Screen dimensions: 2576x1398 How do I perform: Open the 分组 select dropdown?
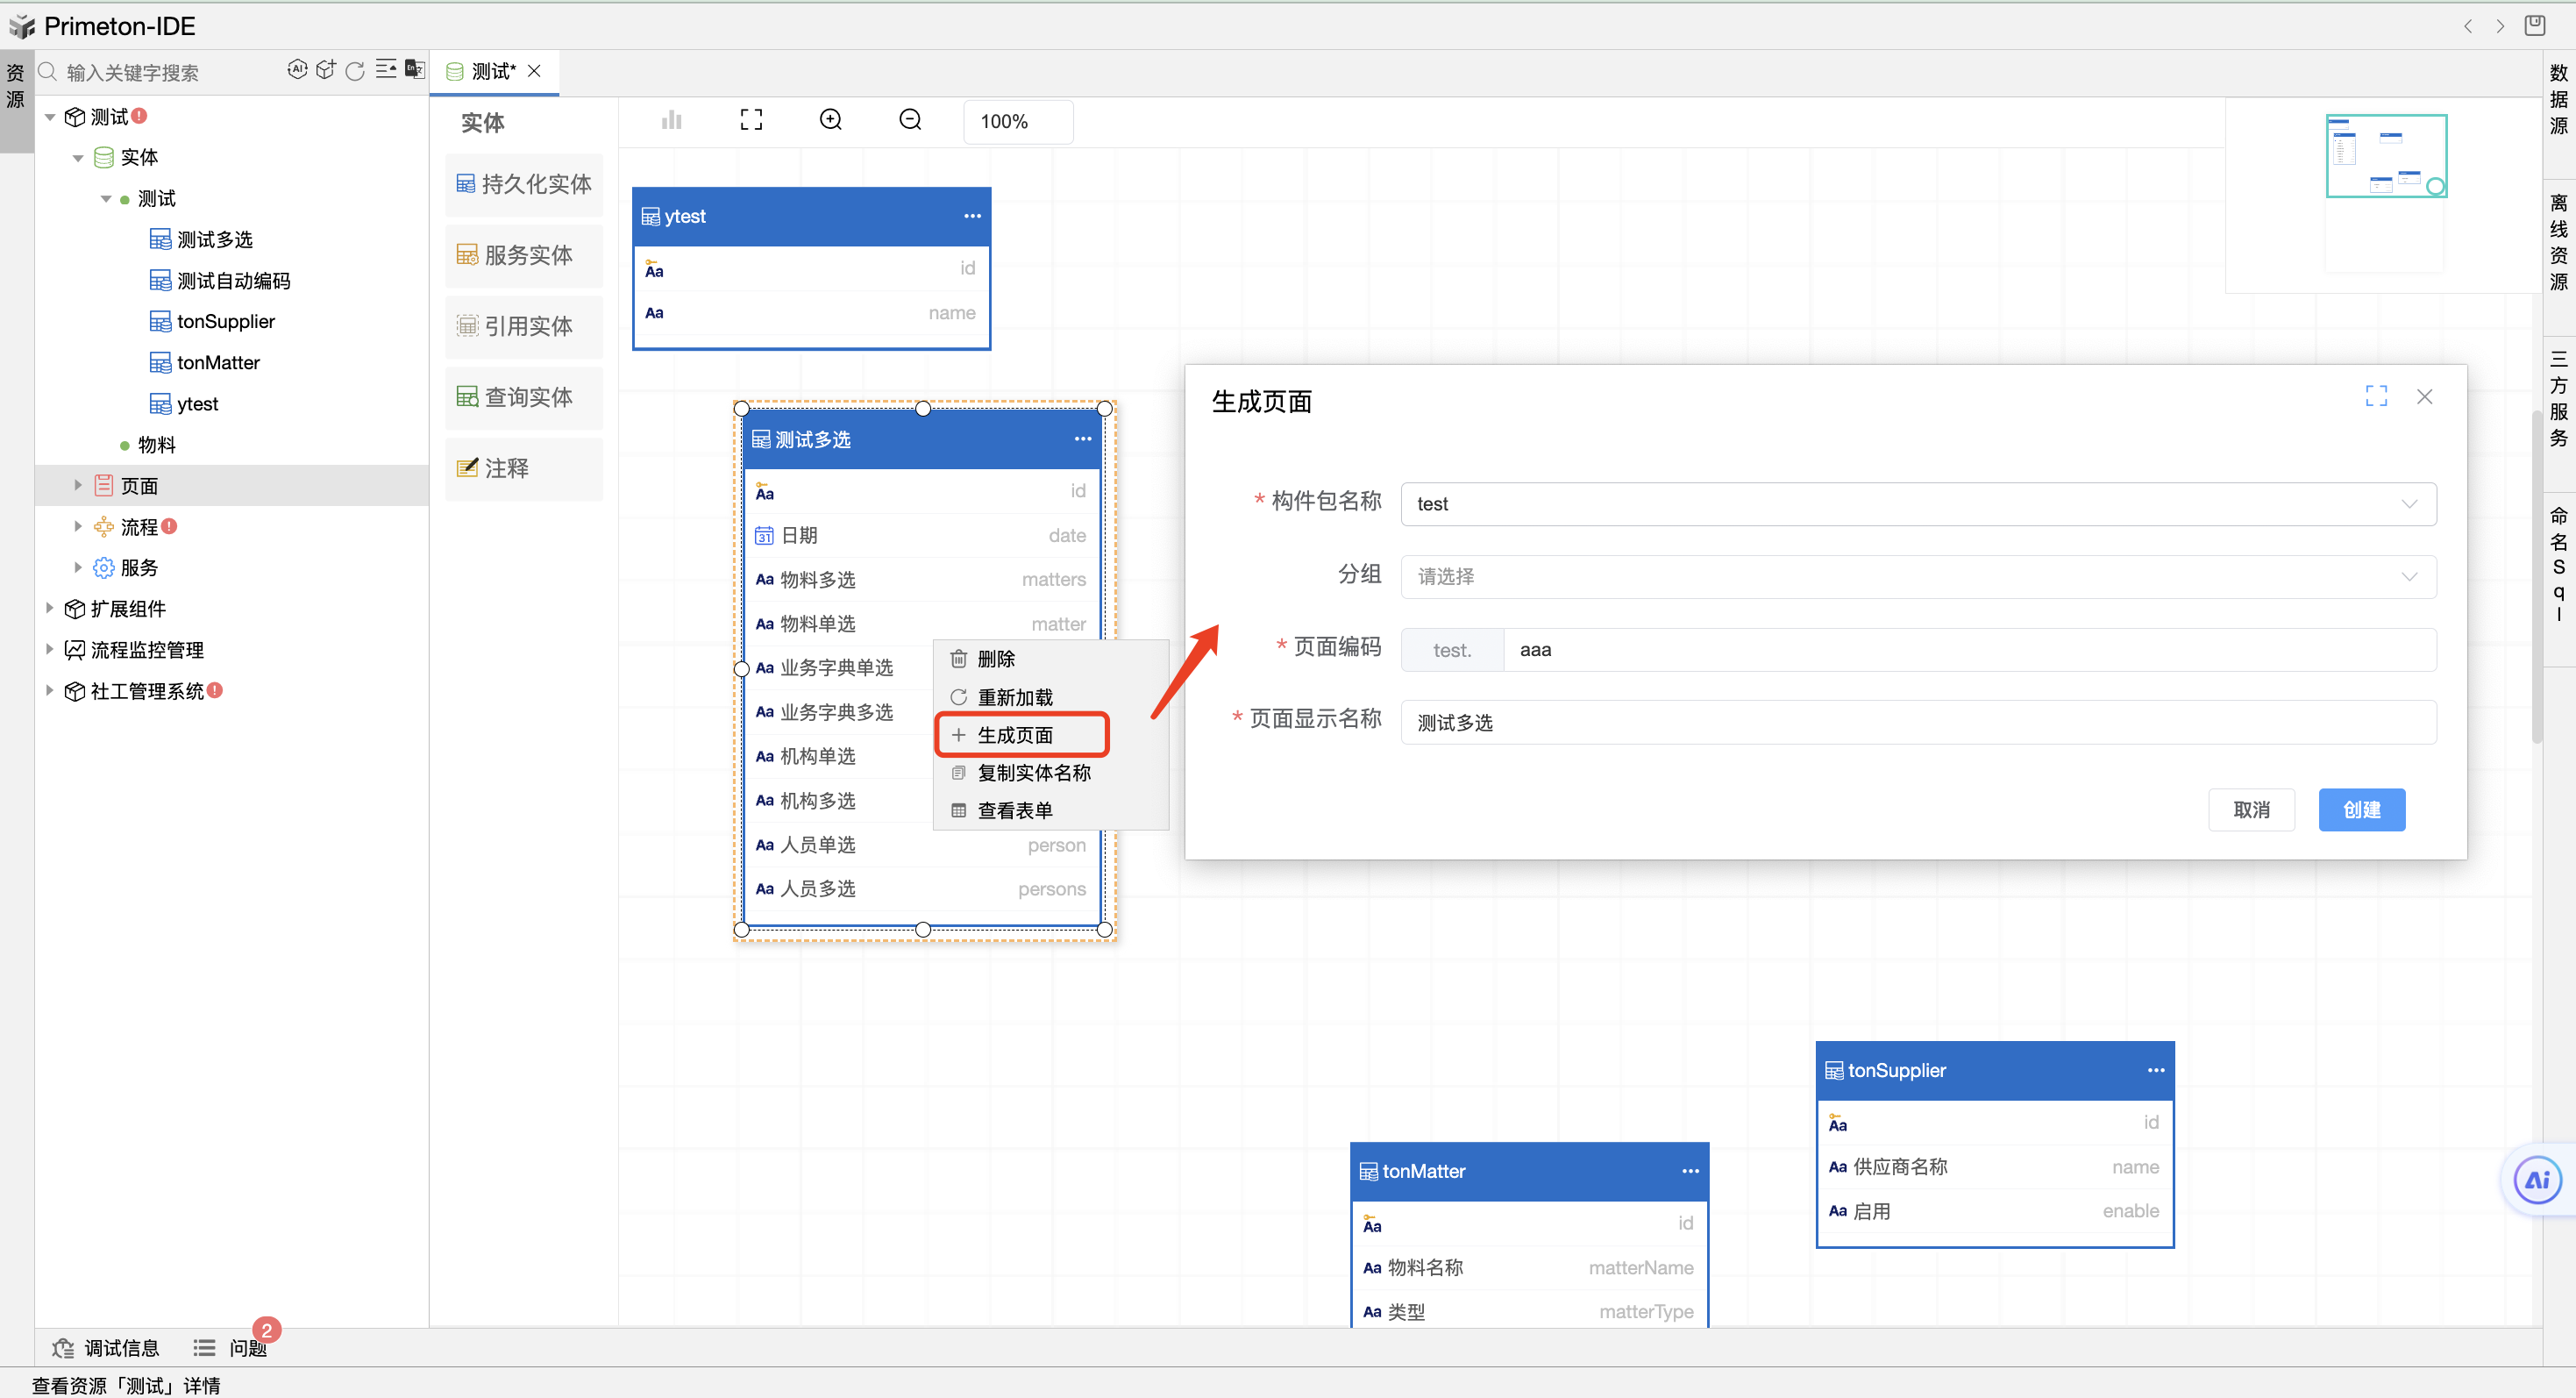tap(1918, 577)
